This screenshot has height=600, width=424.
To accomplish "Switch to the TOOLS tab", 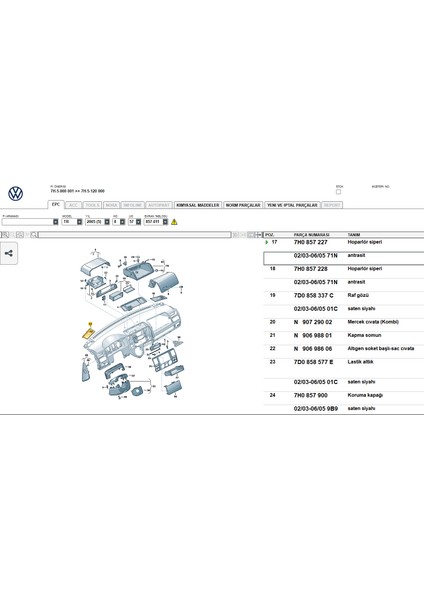I will [x=92, y=205].
